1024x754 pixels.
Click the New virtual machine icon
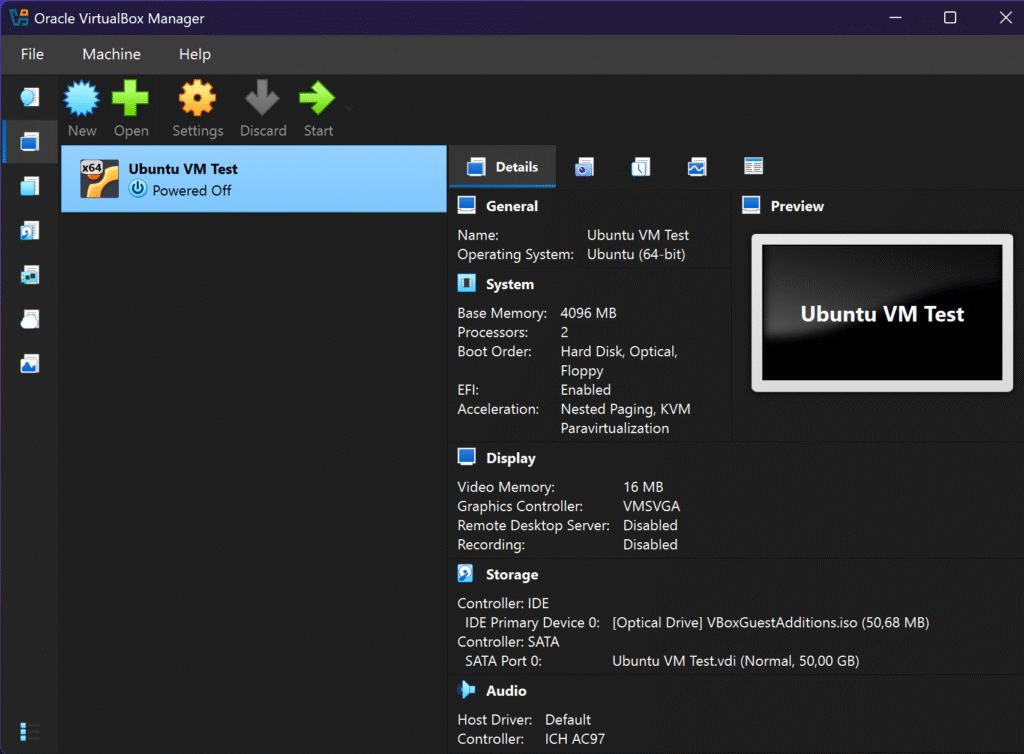click(82, 100)
